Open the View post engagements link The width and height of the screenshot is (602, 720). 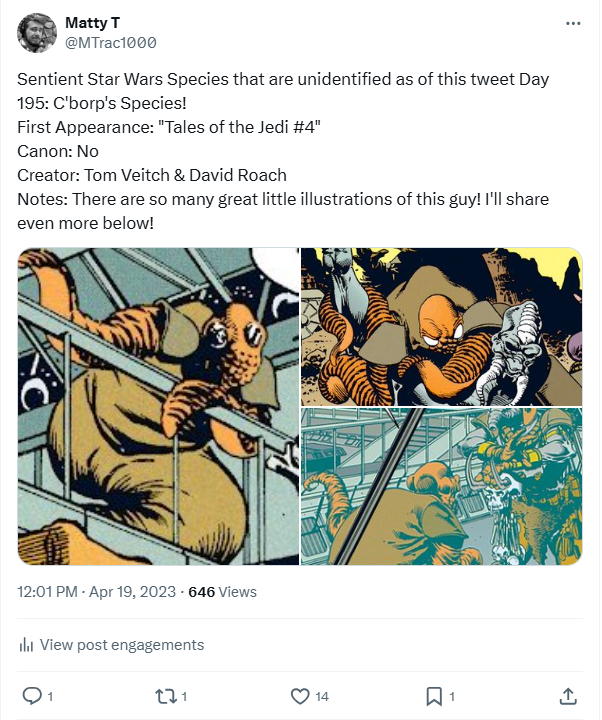[120, 645]
